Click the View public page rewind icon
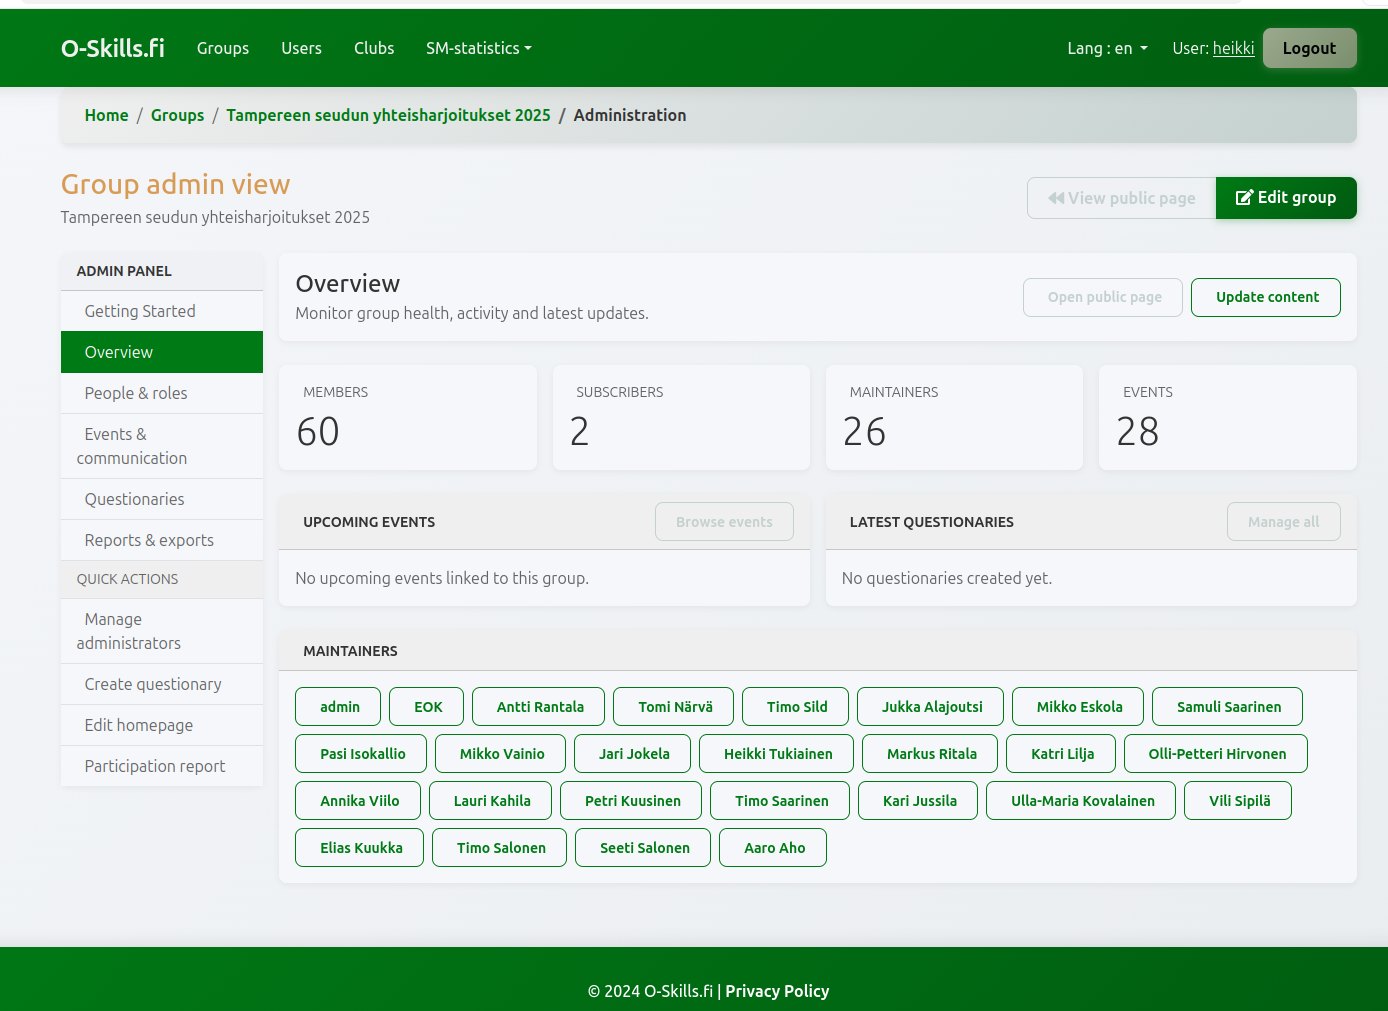Viewport: 1388px width, 1011px height. [1056, 198]
